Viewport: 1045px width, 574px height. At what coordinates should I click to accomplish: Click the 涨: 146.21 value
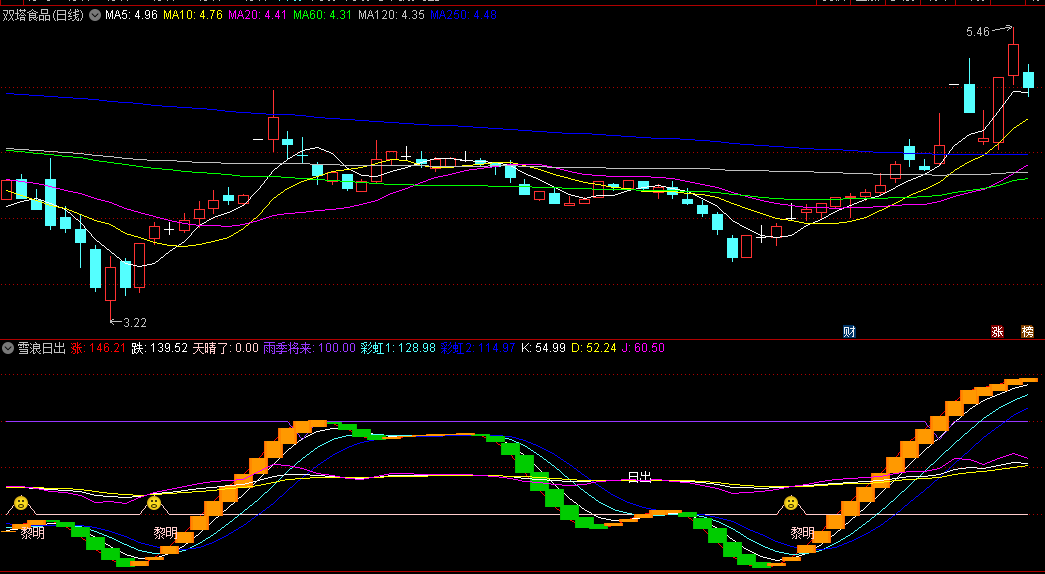(98, 348)
